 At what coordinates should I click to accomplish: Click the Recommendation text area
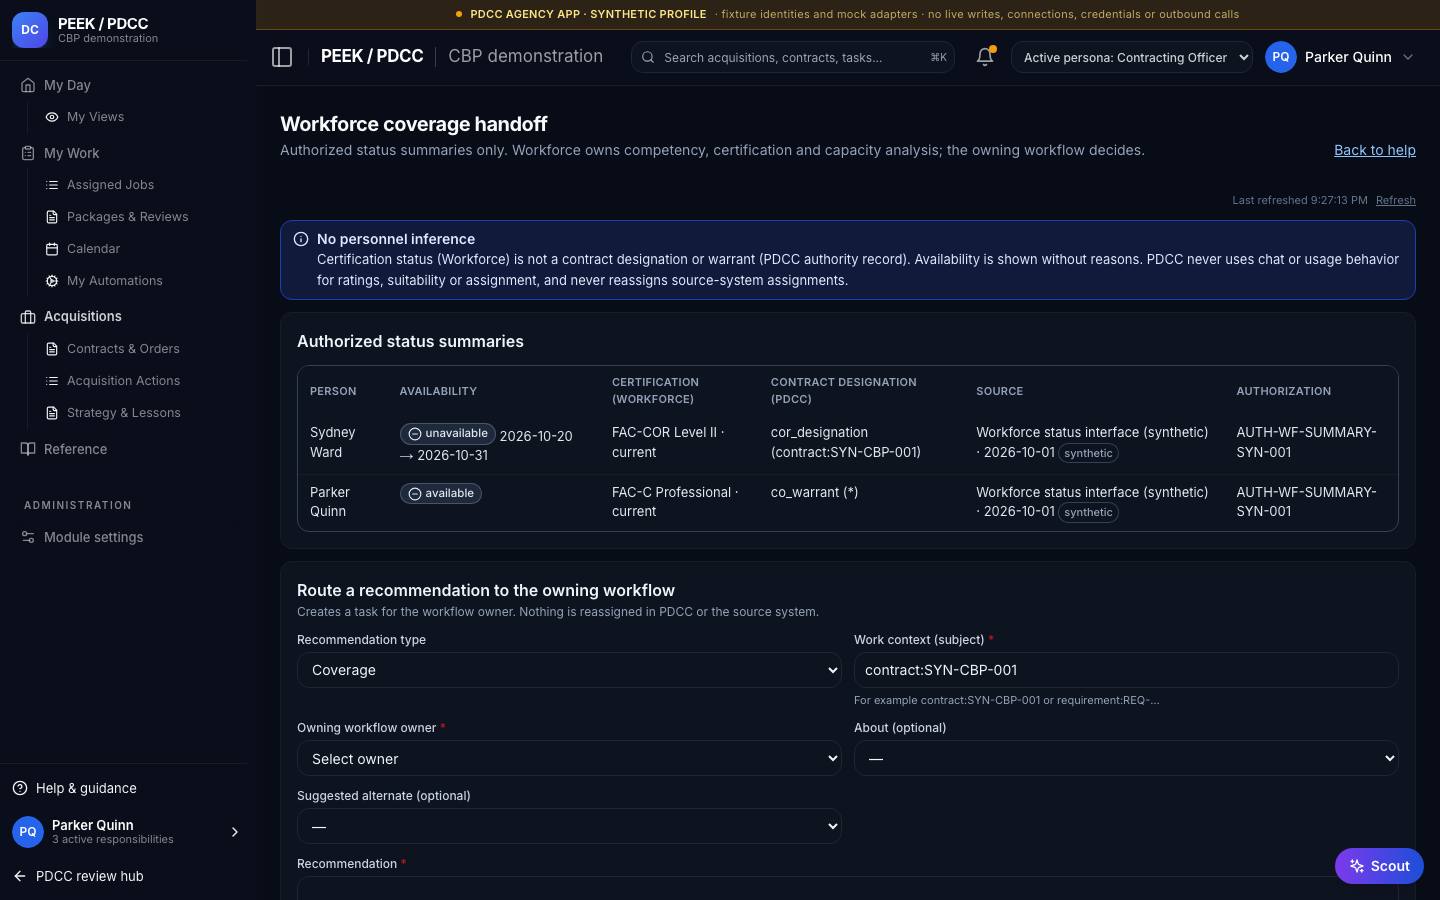coord(847,889)
